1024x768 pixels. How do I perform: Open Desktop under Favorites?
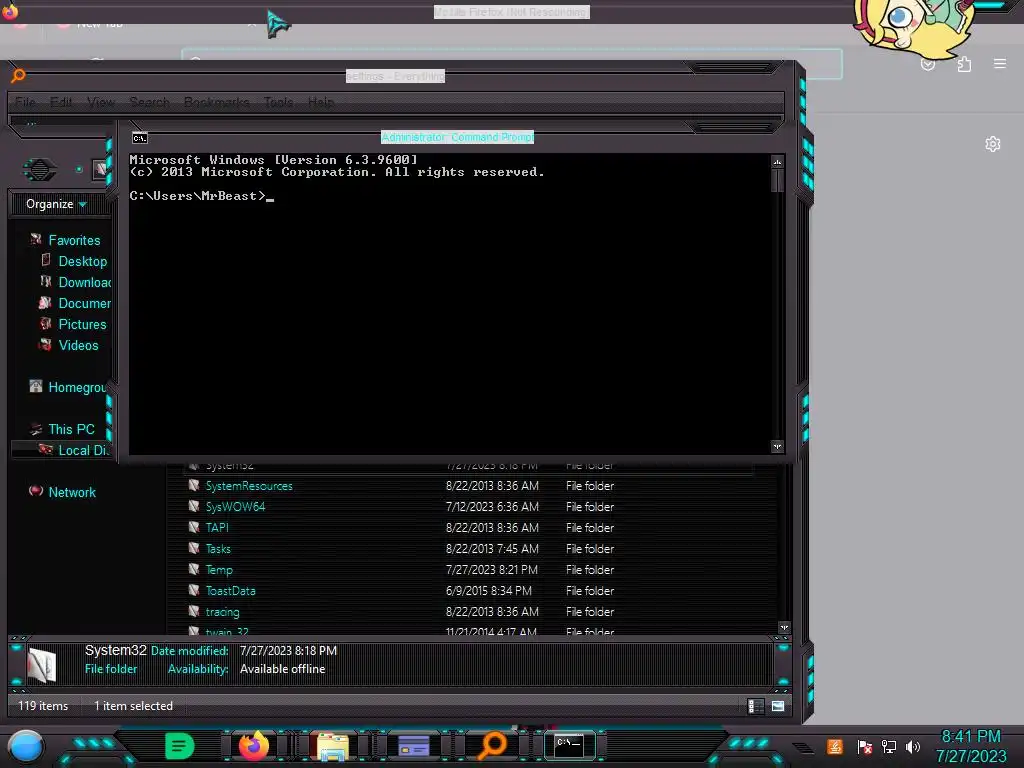[82, 261]
